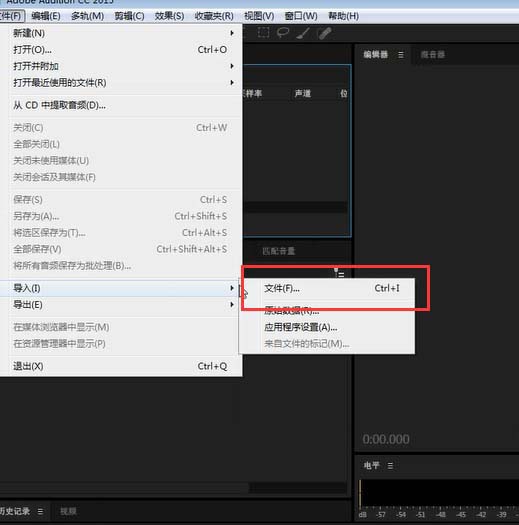Choose 打开(O)... from the File menu
Viewport: 519px width, 525px height.
click(121, 50)
